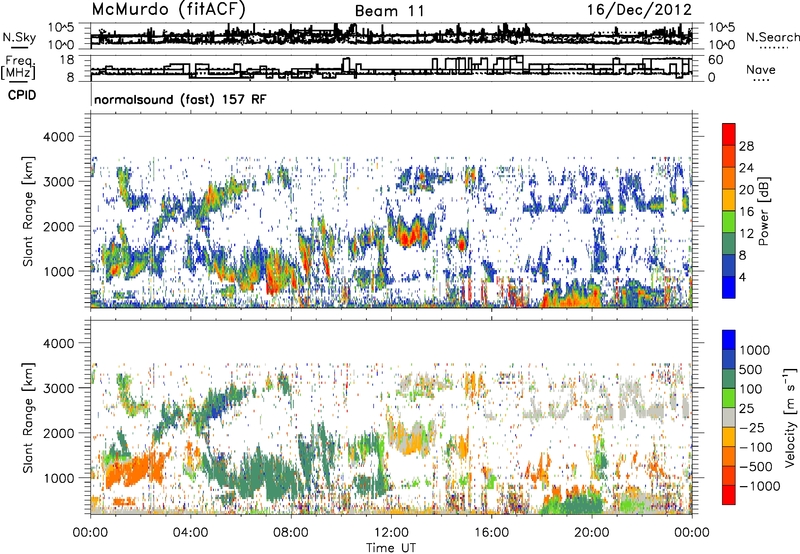Click 'Slant Range [km]' label of velocity plot
This screenshot has width=800, height=554.
click(28, 418)
